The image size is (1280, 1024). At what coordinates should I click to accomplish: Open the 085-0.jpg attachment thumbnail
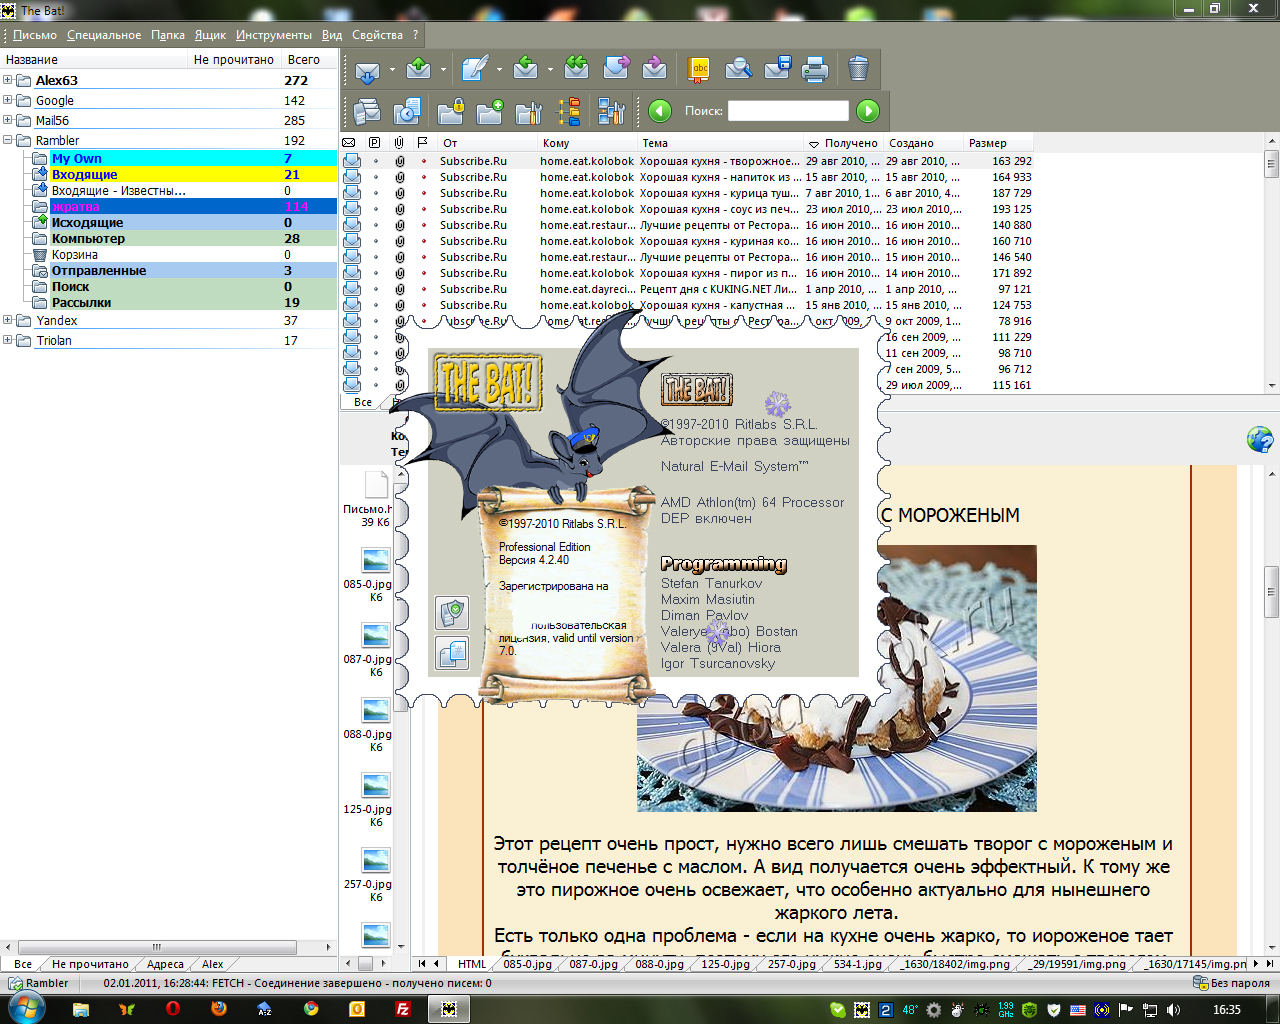(376, 560)
